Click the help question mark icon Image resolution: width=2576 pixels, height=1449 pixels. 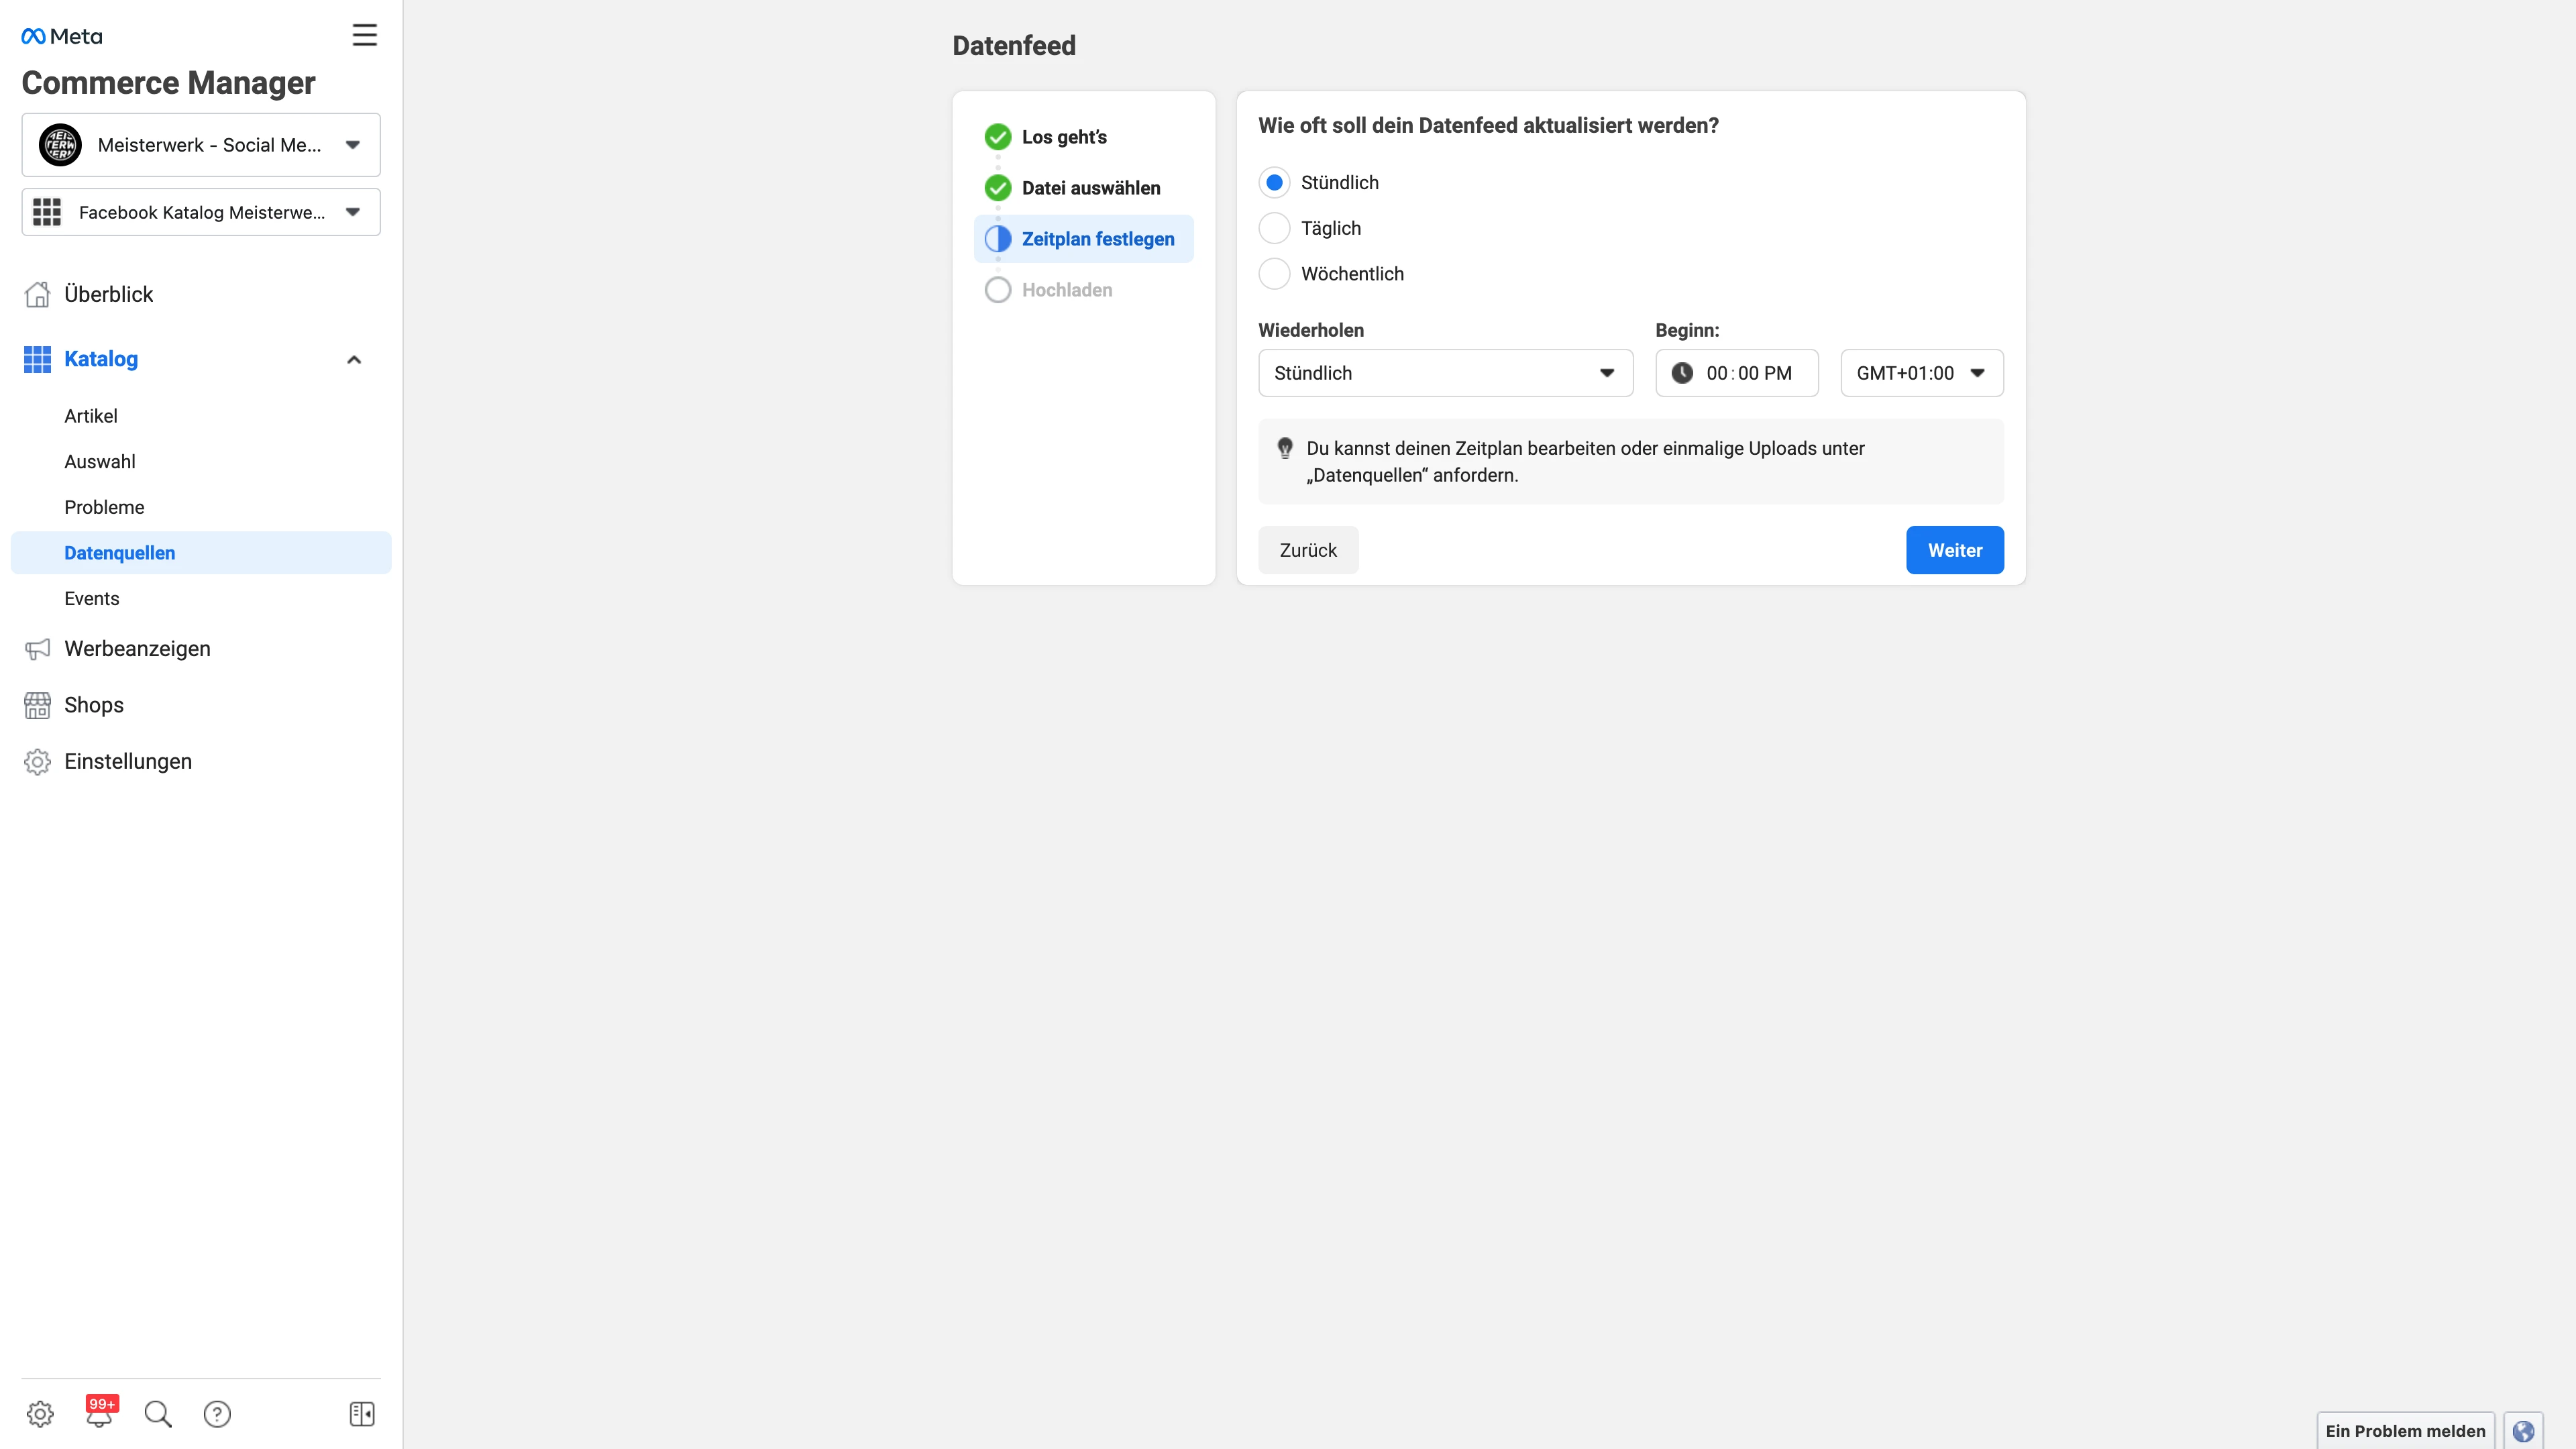(217, 1413)
